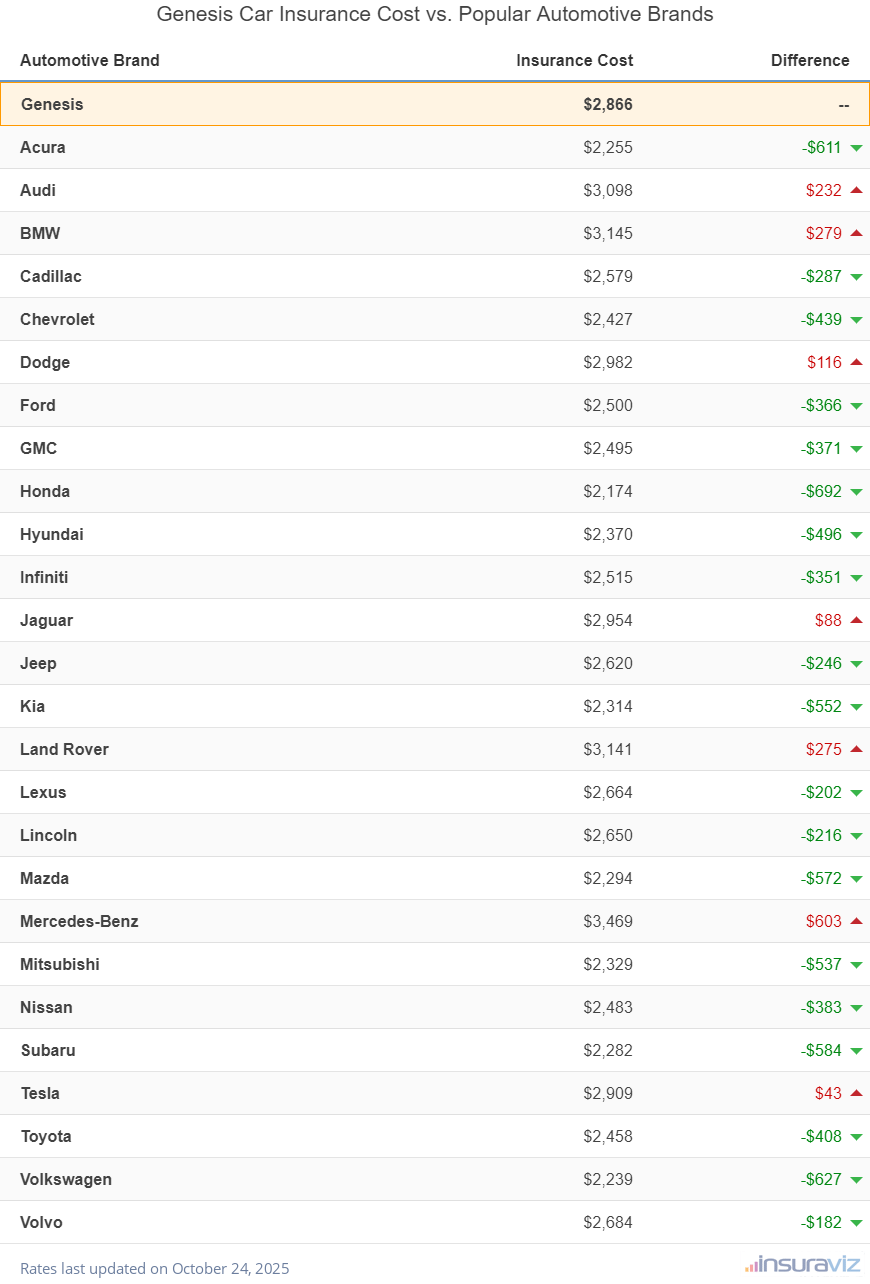The image size is (870, 1284).
Task: Click the red up arrow in Mercedes-Benz row
Action: pos(856,921)
